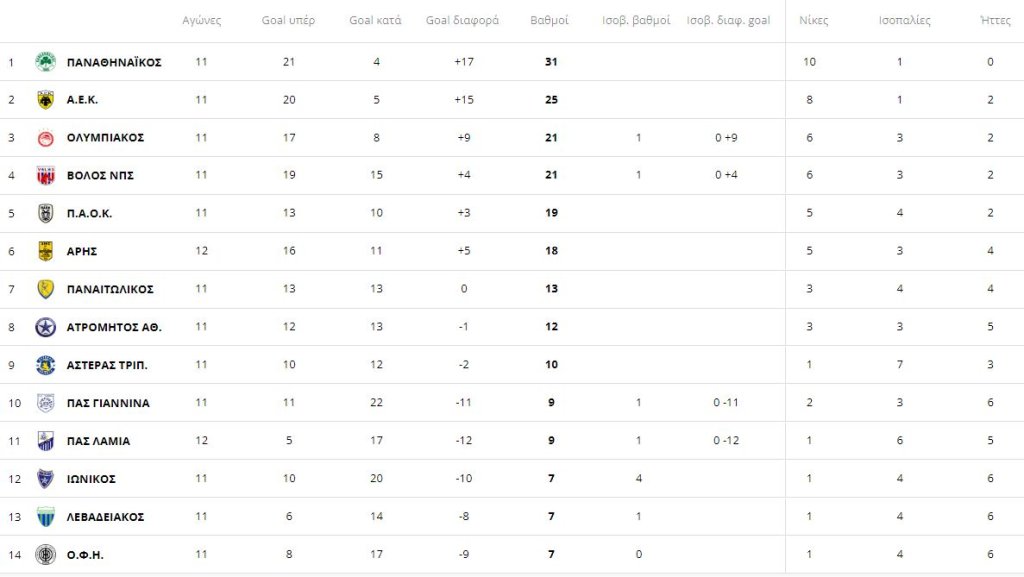Click the Ολυμπιακός red round crest
Image resolution: width=1024 pixels, height=577 pixels.
[x=45, y=138]
